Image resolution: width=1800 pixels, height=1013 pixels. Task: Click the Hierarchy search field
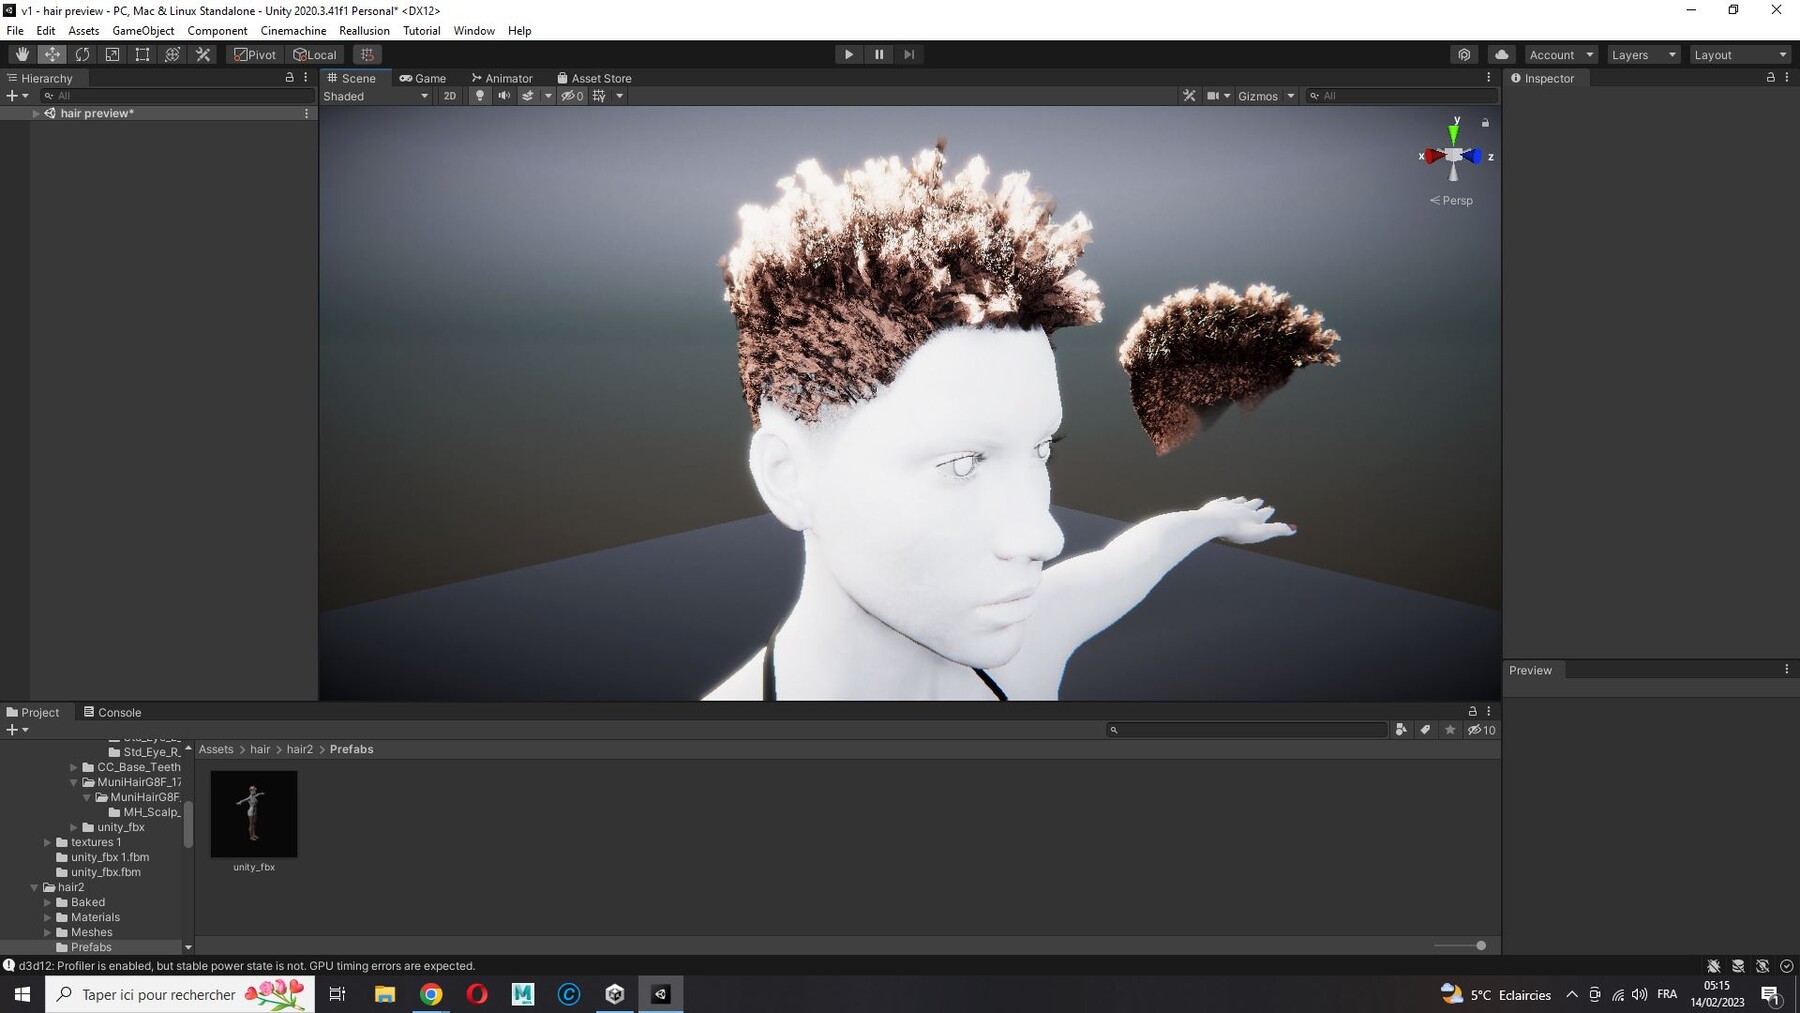pyautogui.click(x=177, y=96)
